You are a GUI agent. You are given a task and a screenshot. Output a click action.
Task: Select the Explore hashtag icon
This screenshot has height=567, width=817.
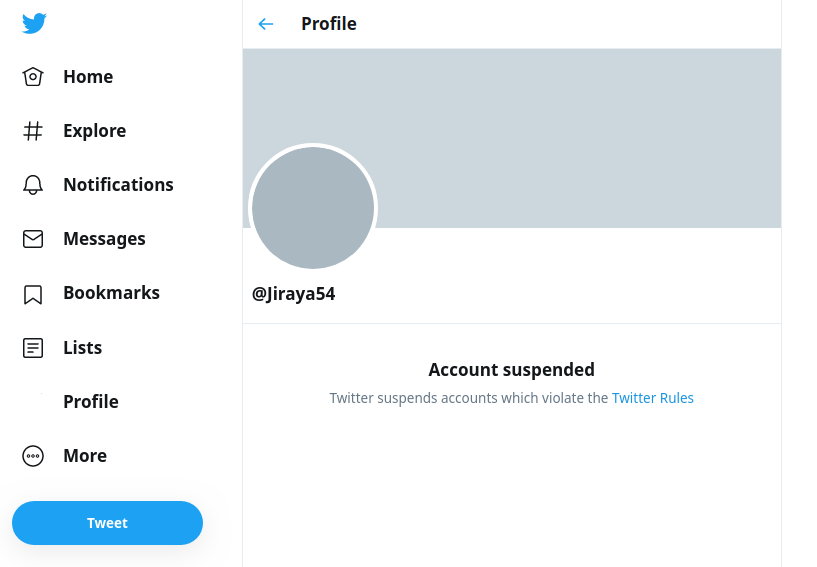tap(33, 131)
